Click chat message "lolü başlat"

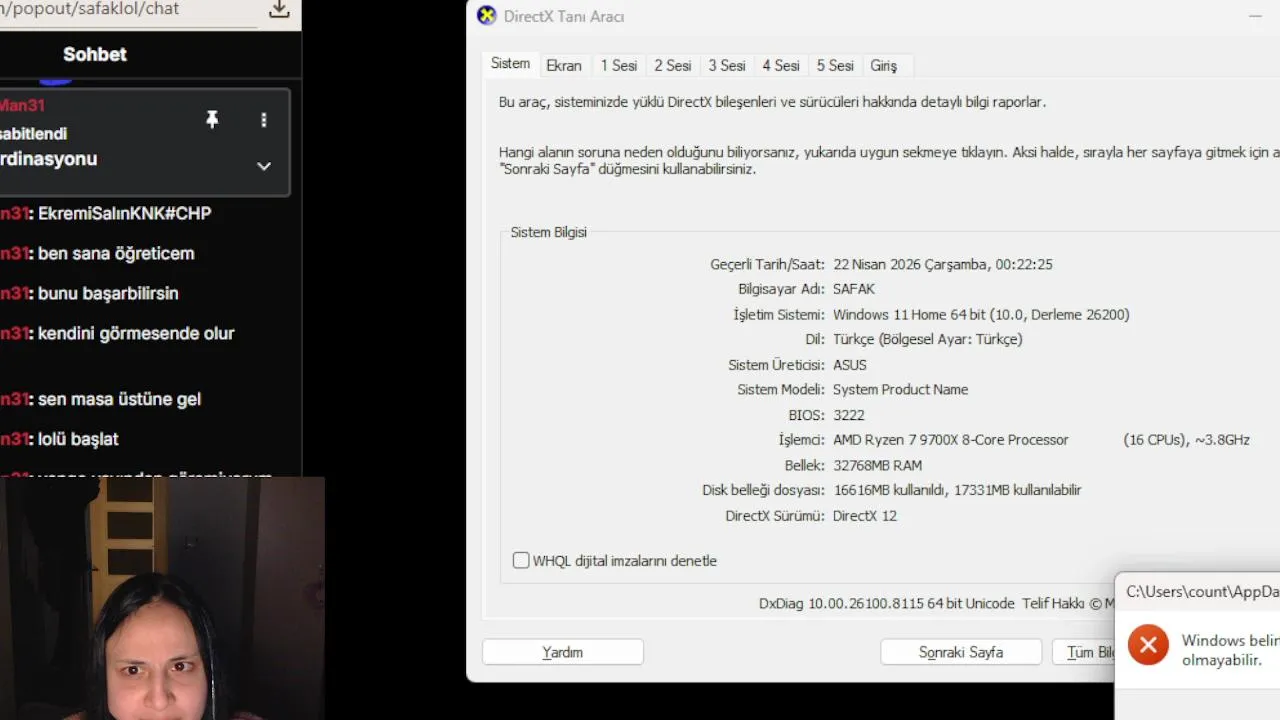[x=78, y=439]
